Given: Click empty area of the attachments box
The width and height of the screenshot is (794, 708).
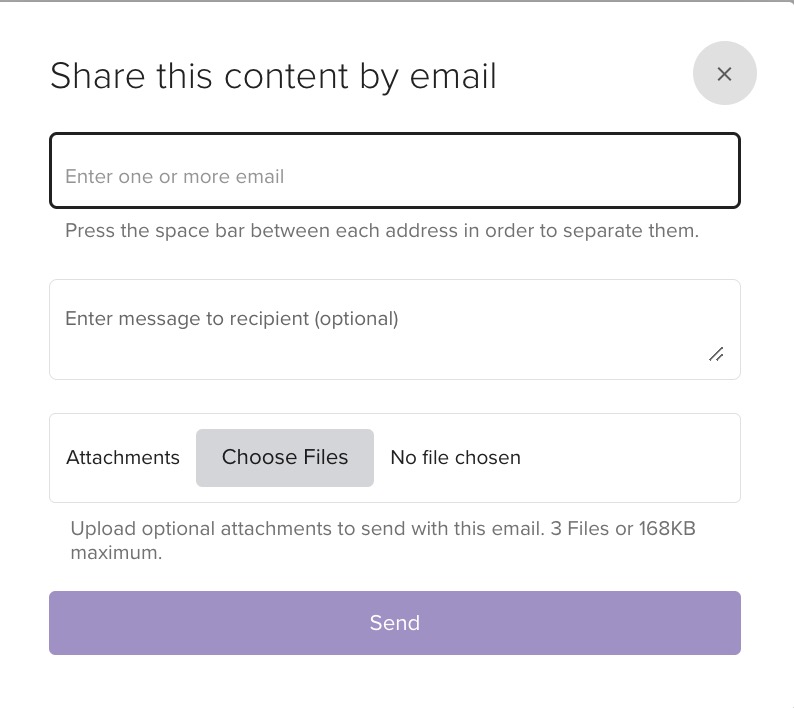Looking at the screenshot, I should click(x=628, y=458).
